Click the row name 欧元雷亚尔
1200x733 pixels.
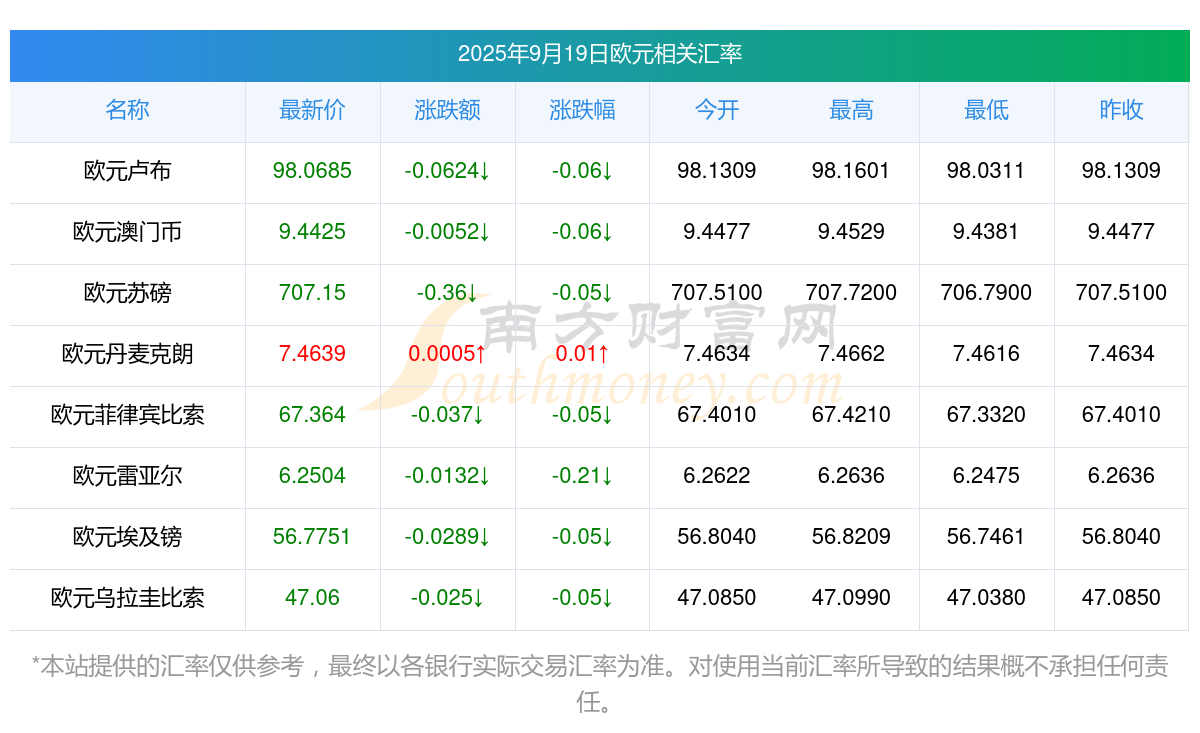(128, 476)
